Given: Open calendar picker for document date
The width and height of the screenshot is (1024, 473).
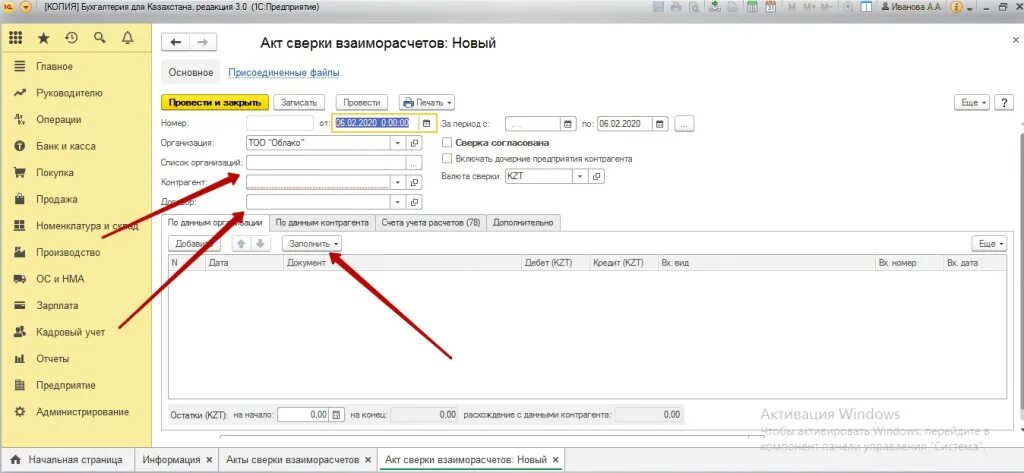Looking at the screenshot, I should [426, 123].
